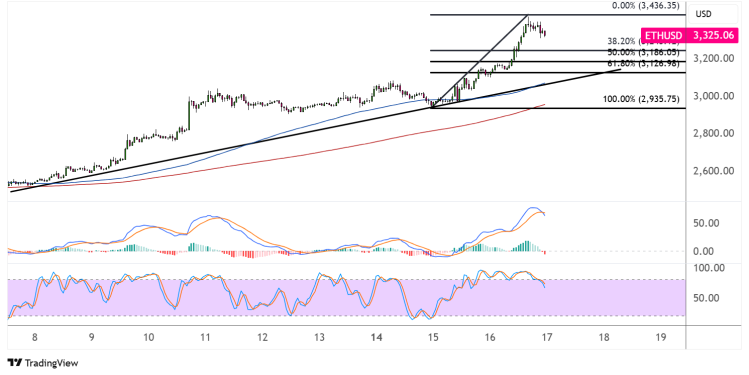Click date 10 on time axis
749x375 pixels.
point(149,338)
